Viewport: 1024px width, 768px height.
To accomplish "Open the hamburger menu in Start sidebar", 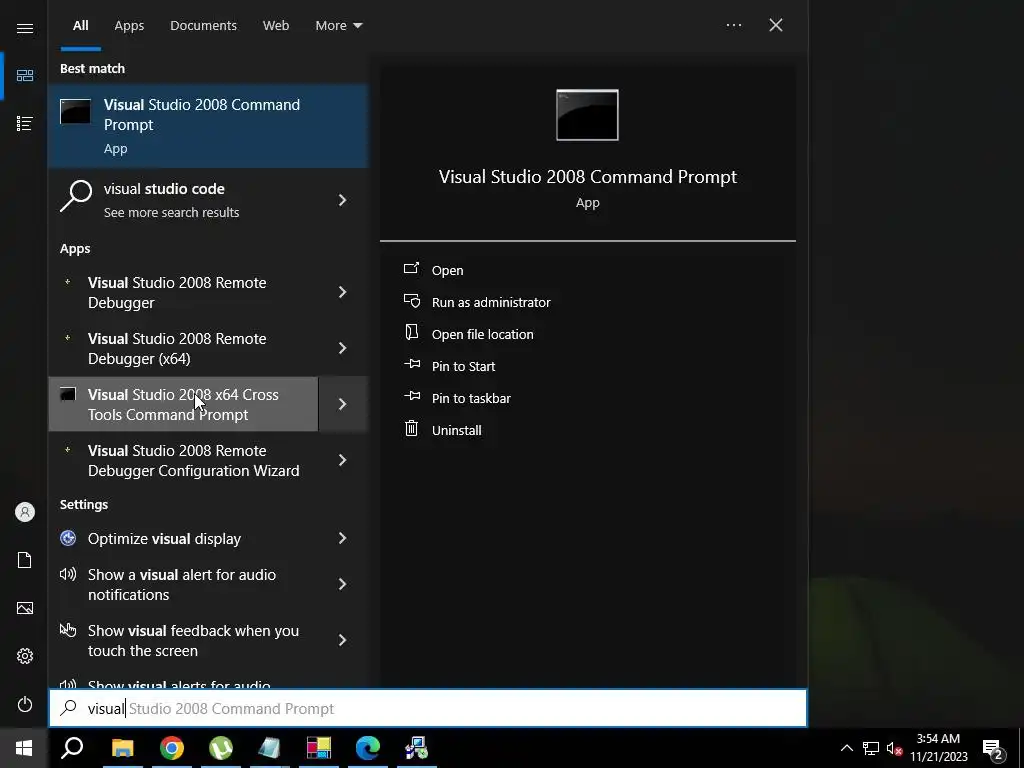I will click(25, 28).
